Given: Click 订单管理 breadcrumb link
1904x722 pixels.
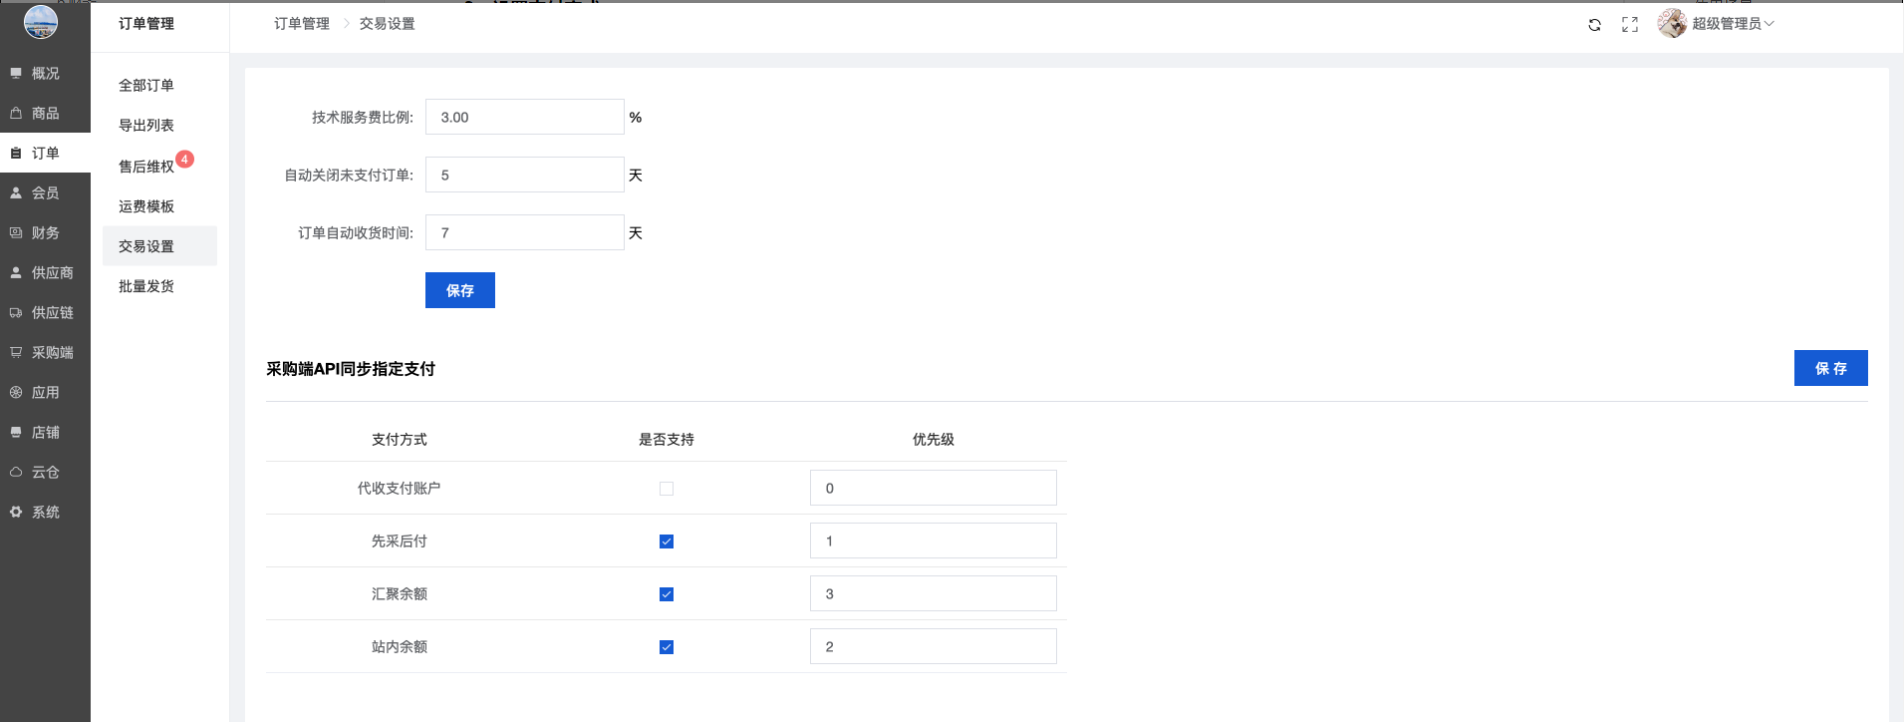Looking at the screenshot, I should click(301, 24).
